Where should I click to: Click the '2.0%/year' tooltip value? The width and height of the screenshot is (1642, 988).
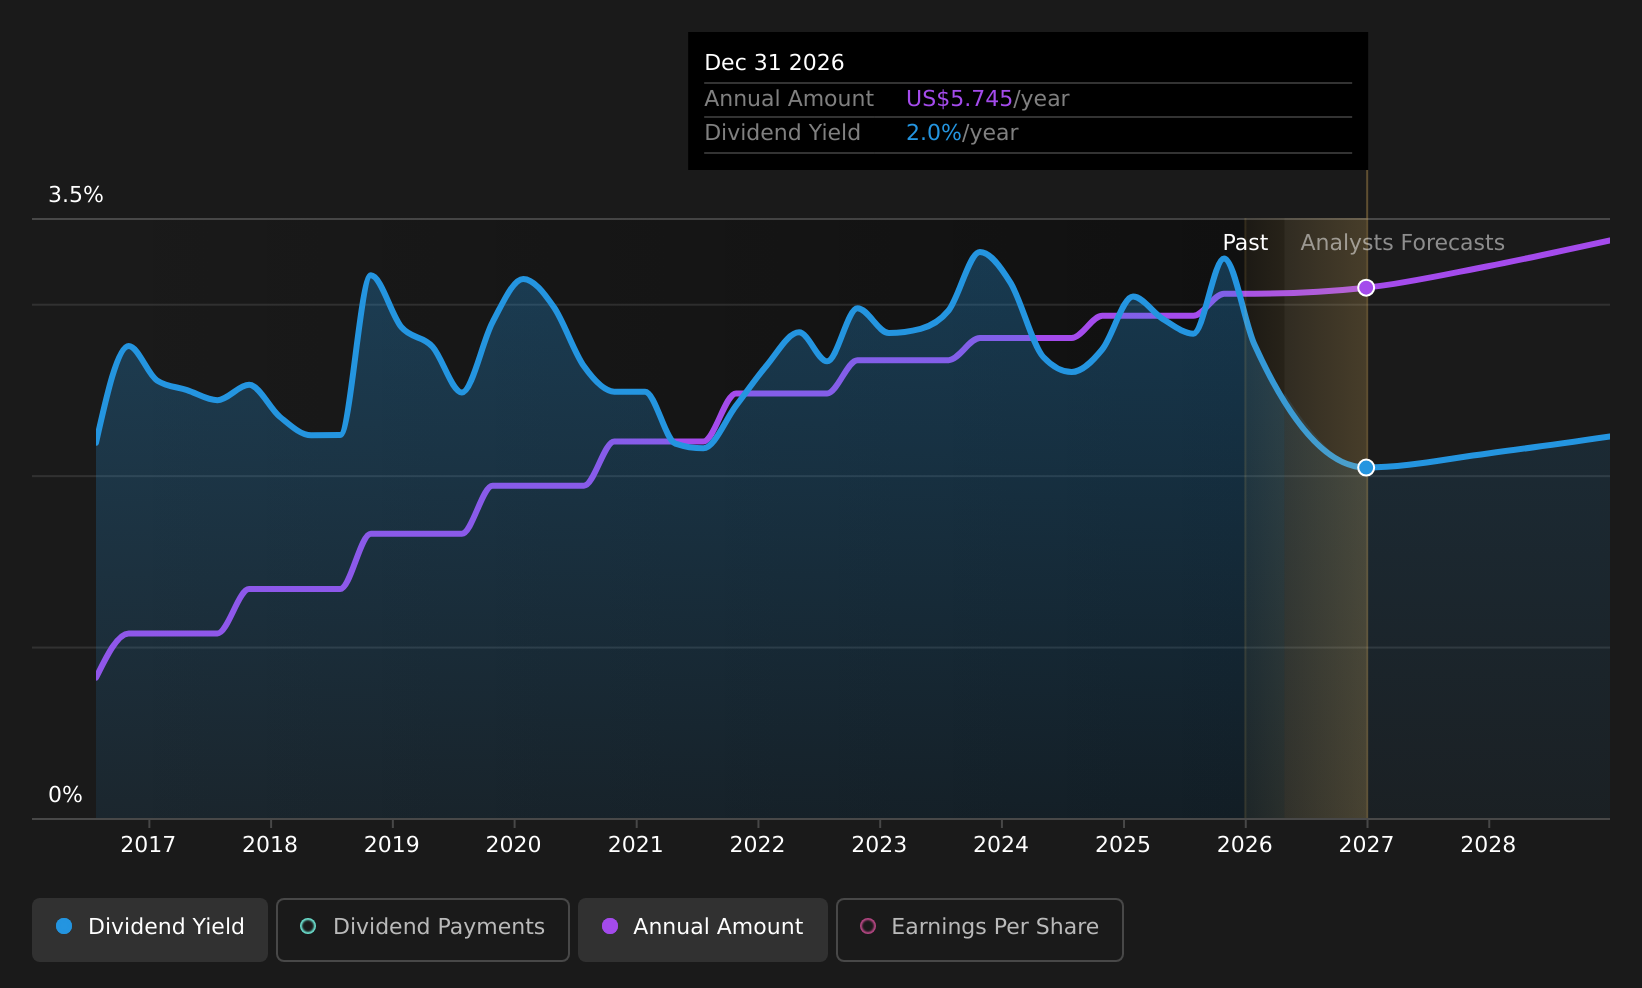(x=962, y=133)
